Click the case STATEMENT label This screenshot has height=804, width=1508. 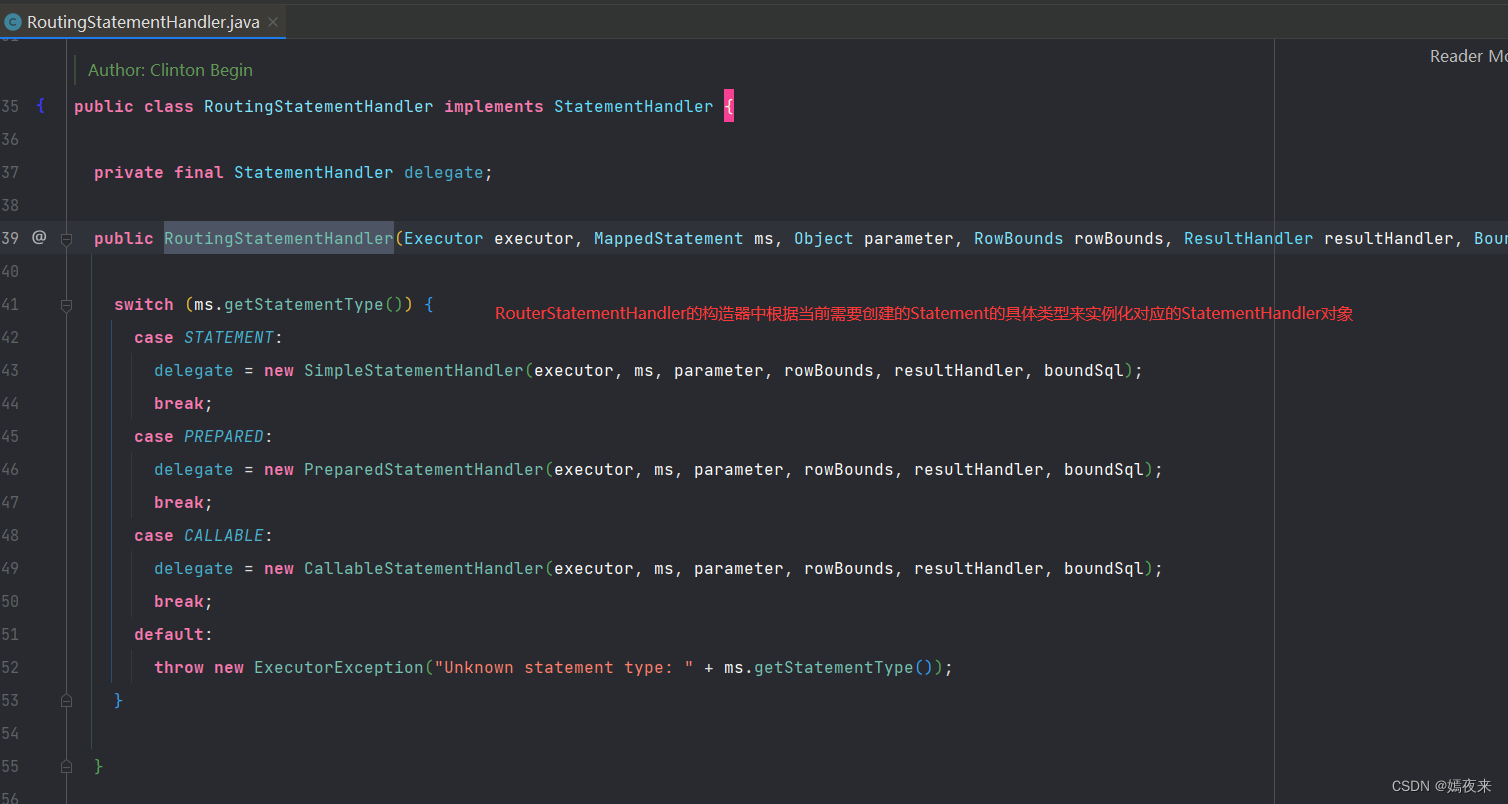coord(209,337)
